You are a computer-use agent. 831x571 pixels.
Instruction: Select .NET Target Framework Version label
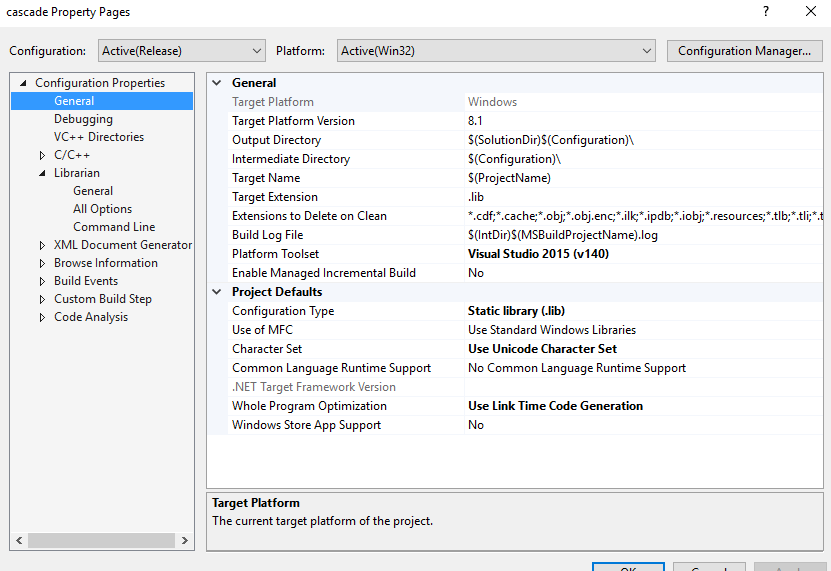(314, 387)
